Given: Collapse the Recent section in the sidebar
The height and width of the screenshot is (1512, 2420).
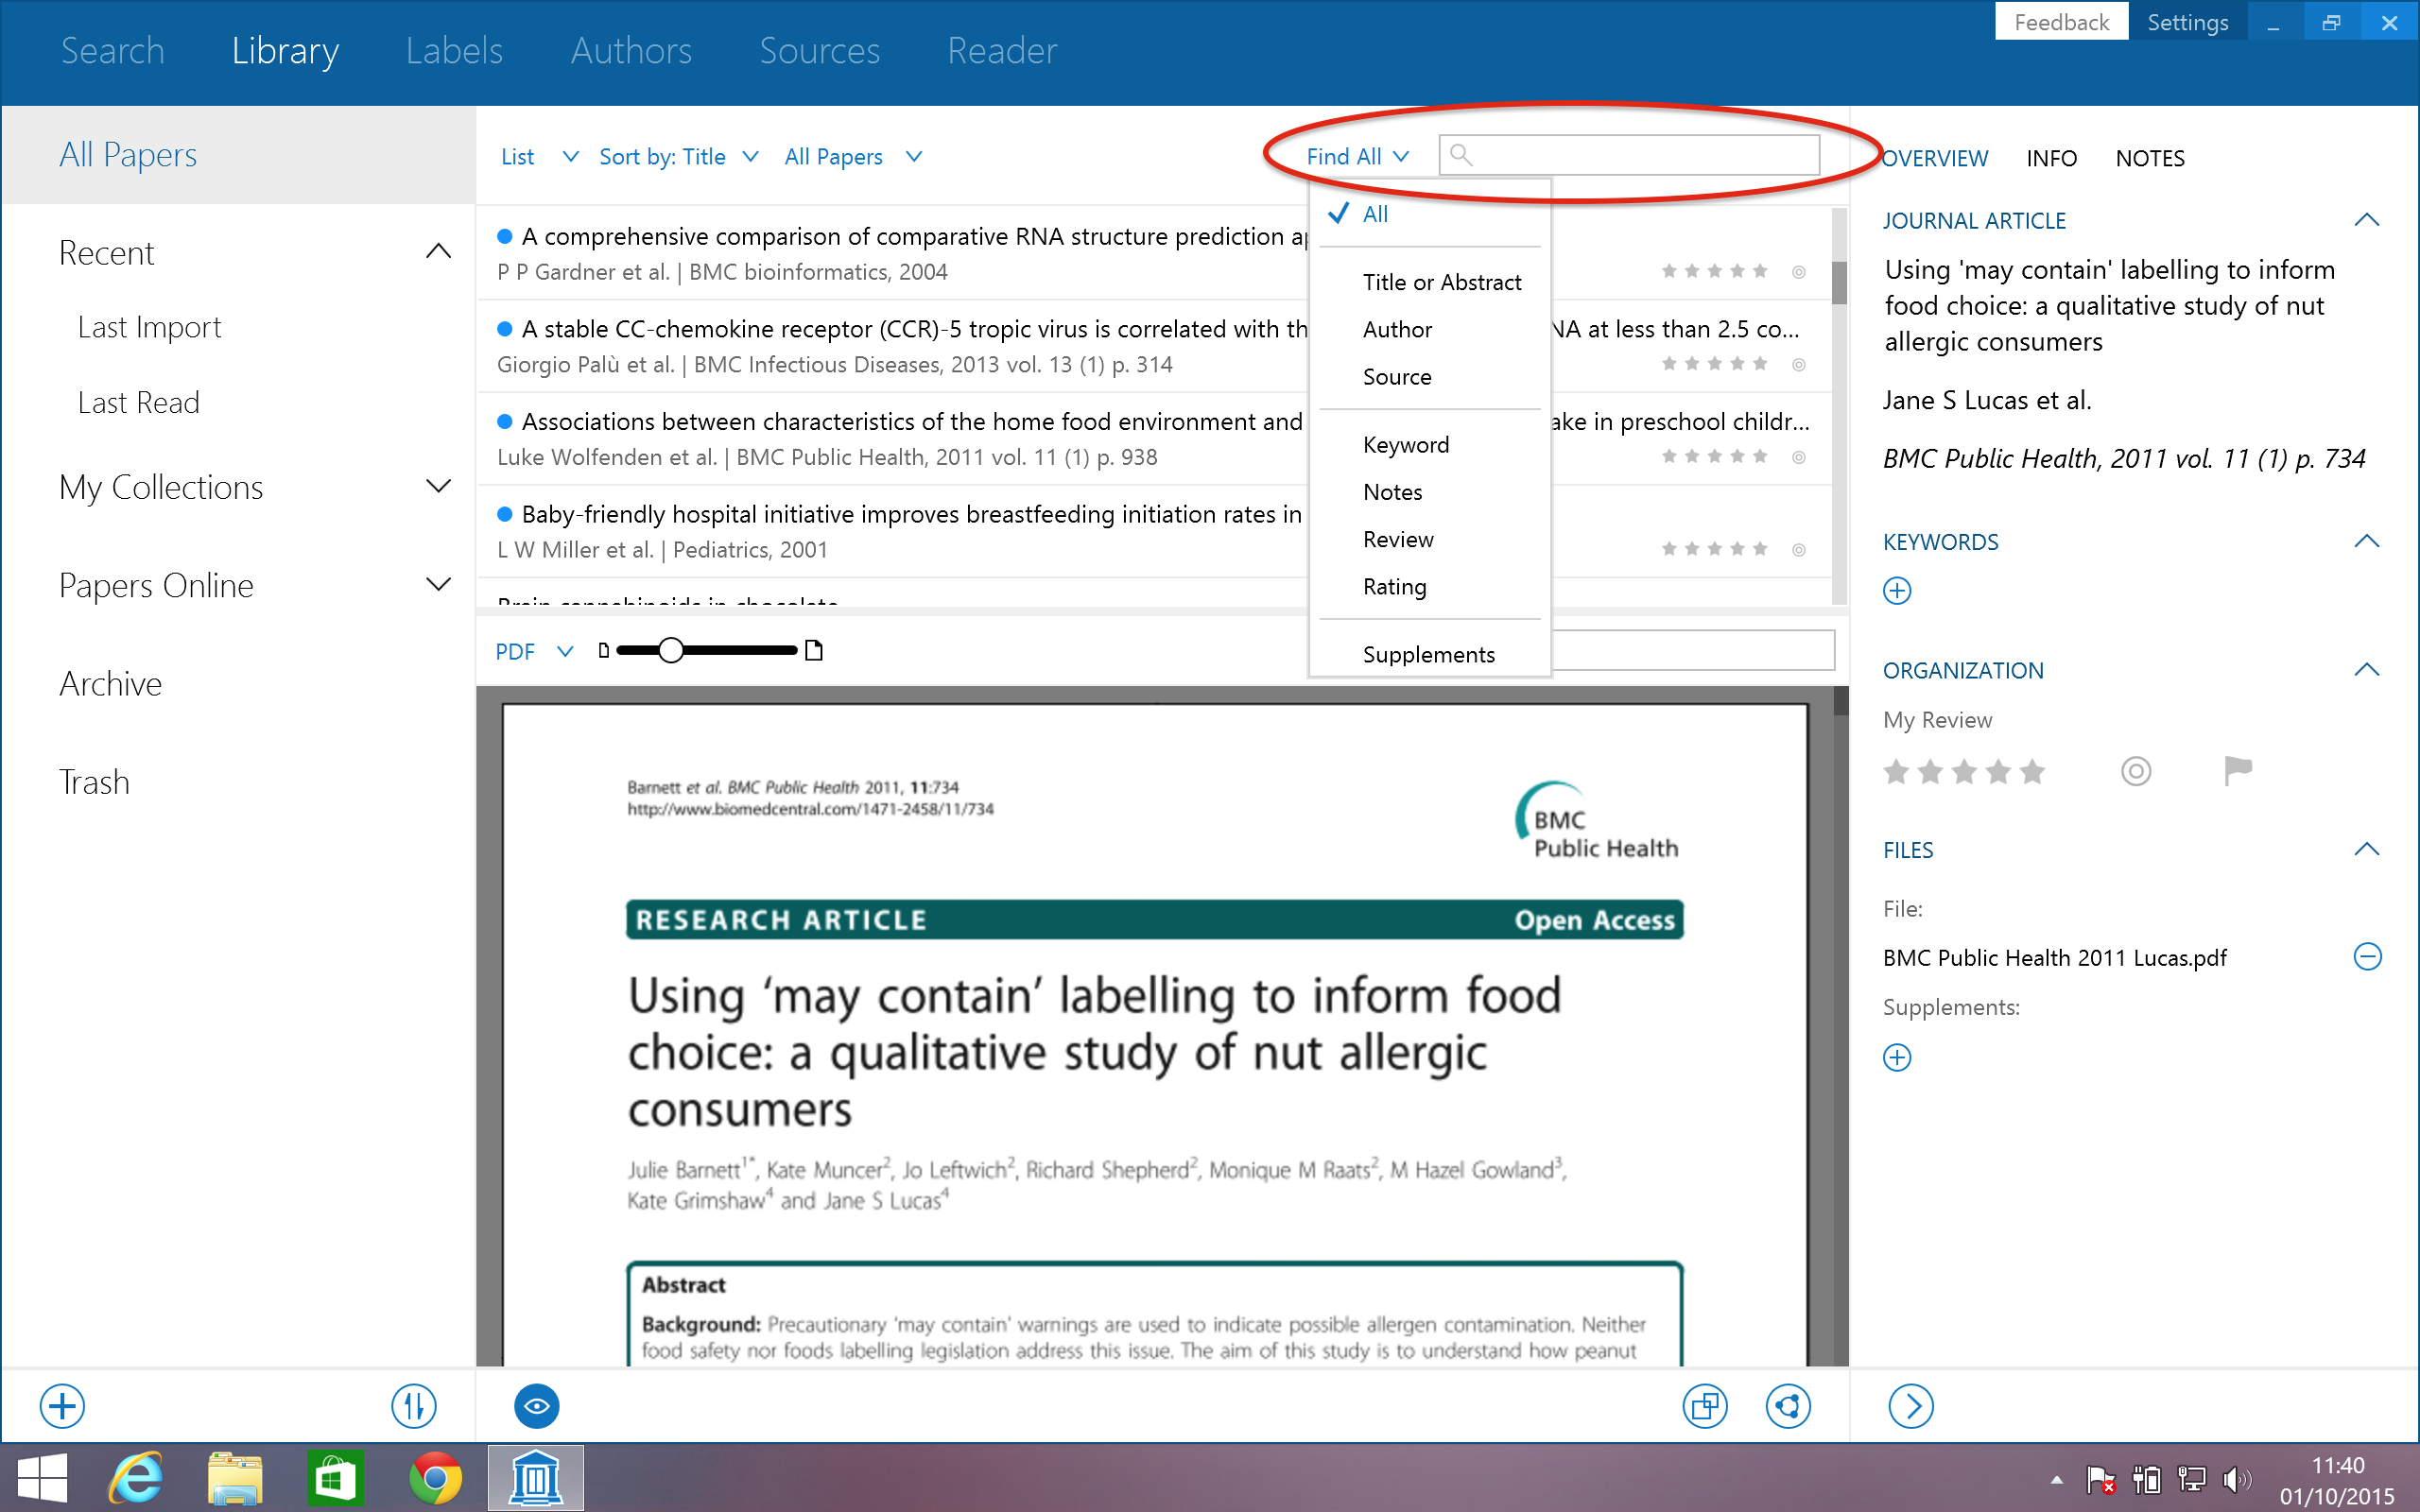Looking at the screenshot, I should [438, 252].
